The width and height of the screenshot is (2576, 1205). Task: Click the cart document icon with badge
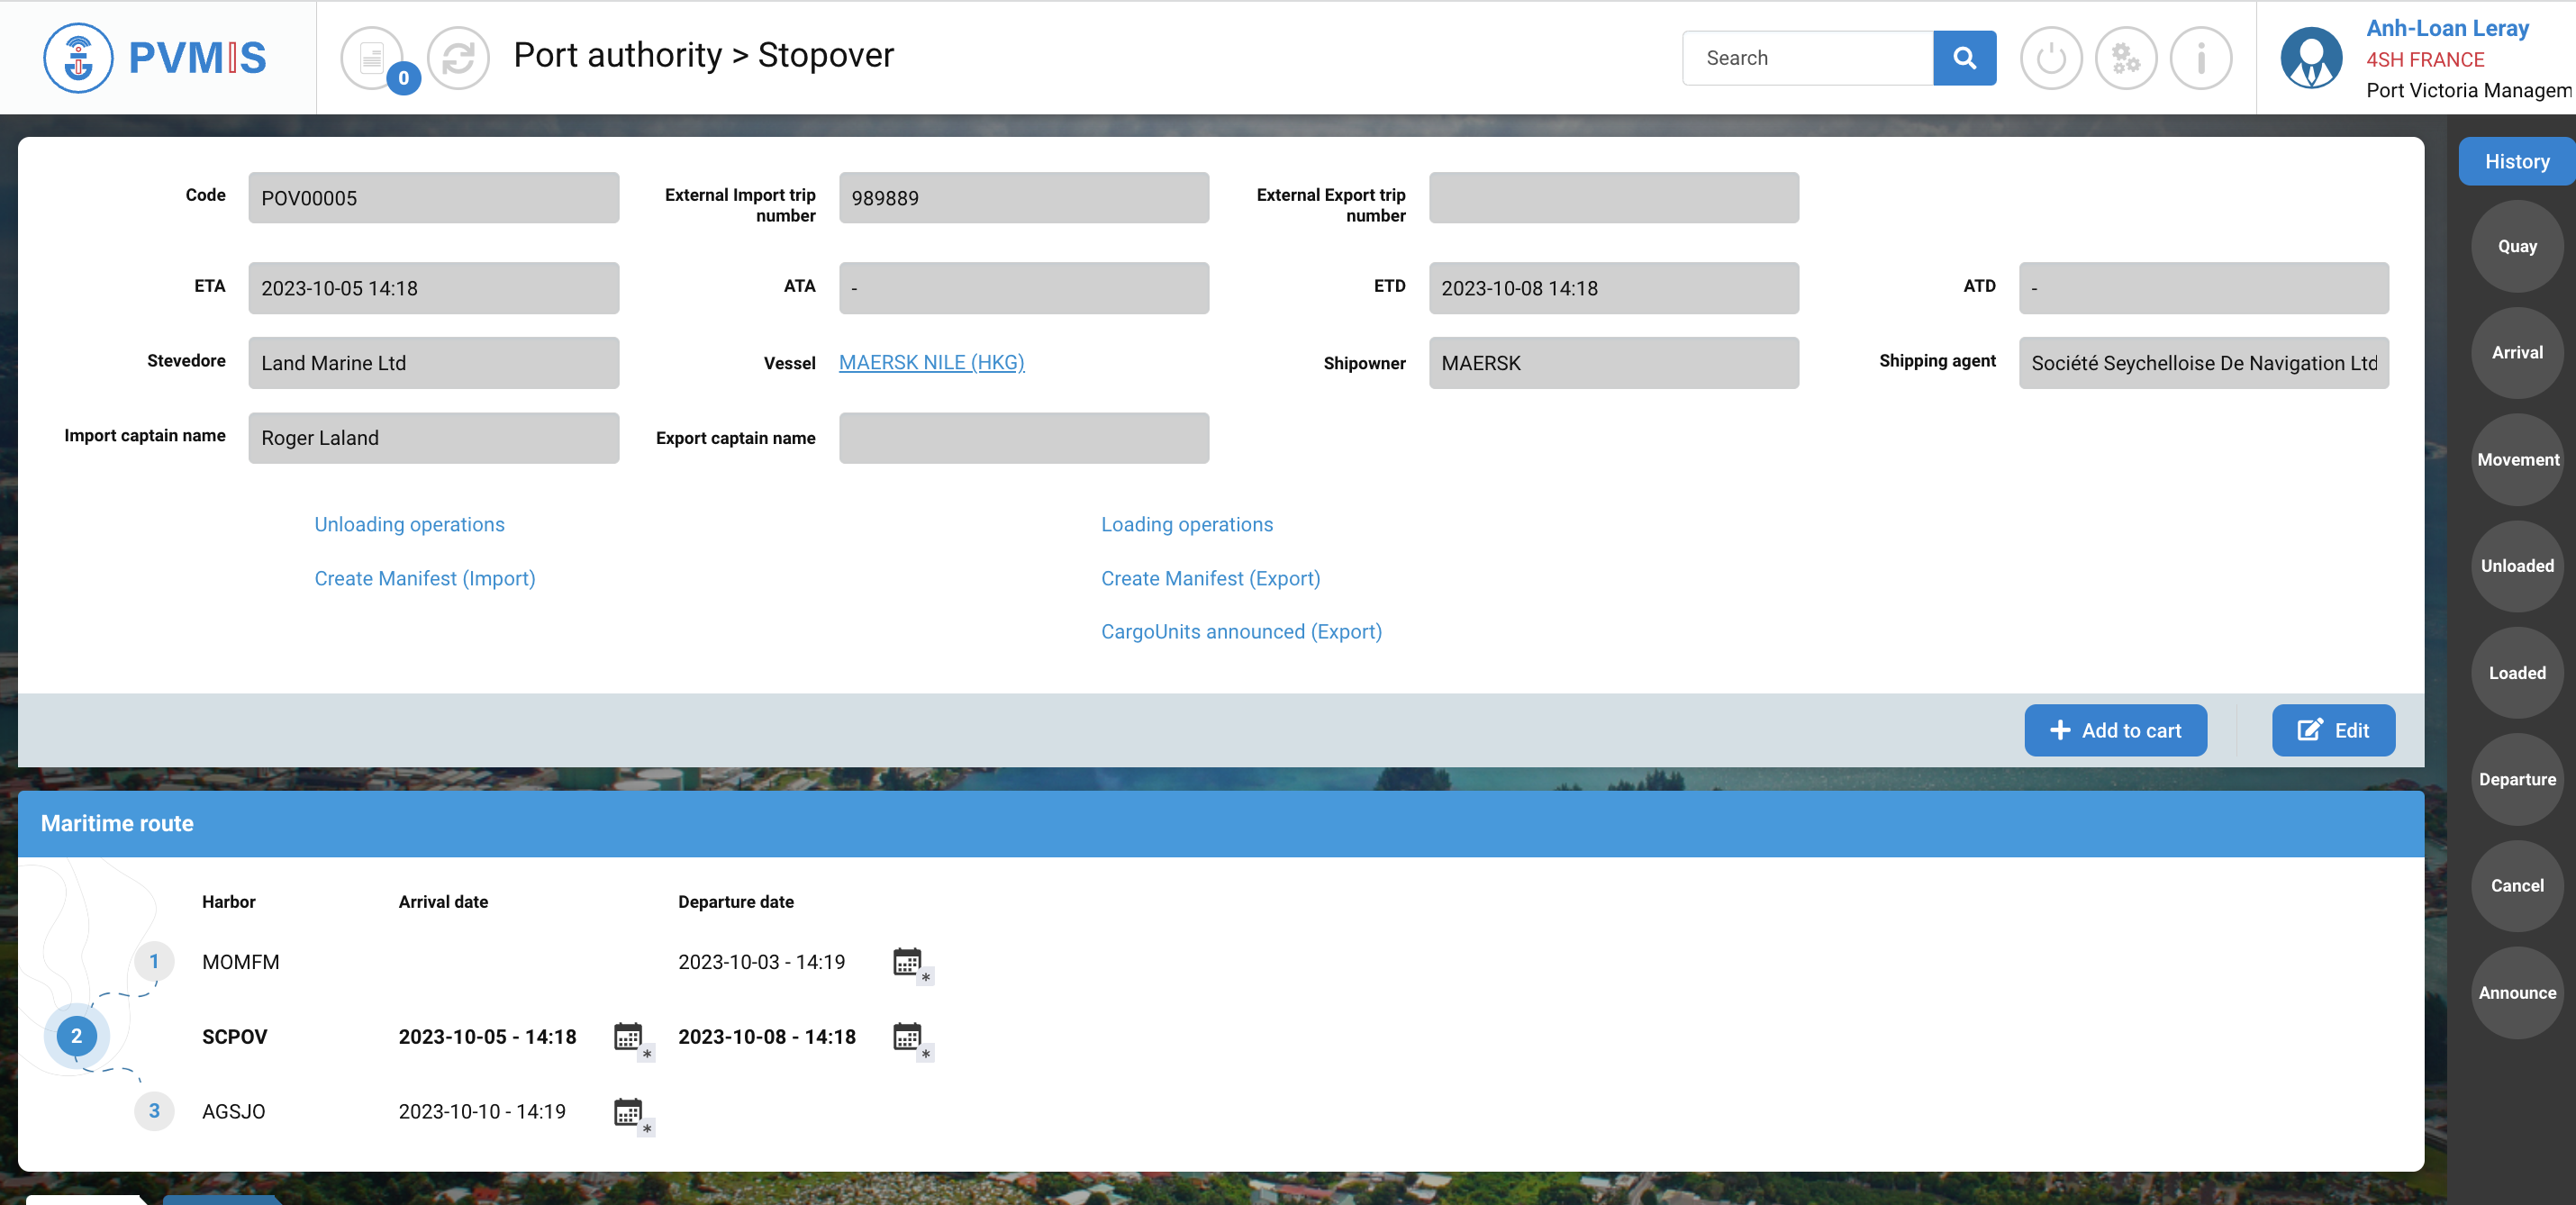(372, 58)
